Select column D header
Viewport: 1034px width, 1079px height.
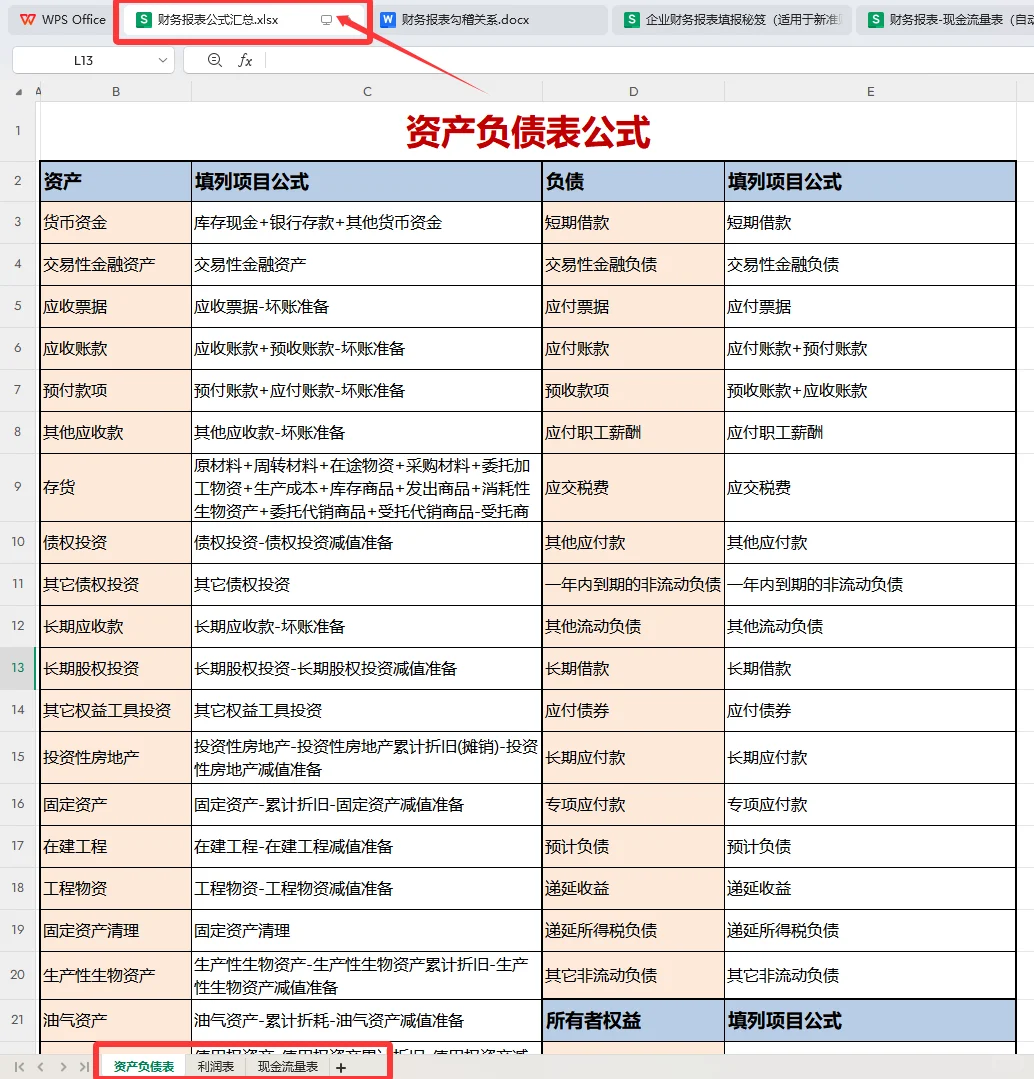pyautogui.click(x=633, y=92)
